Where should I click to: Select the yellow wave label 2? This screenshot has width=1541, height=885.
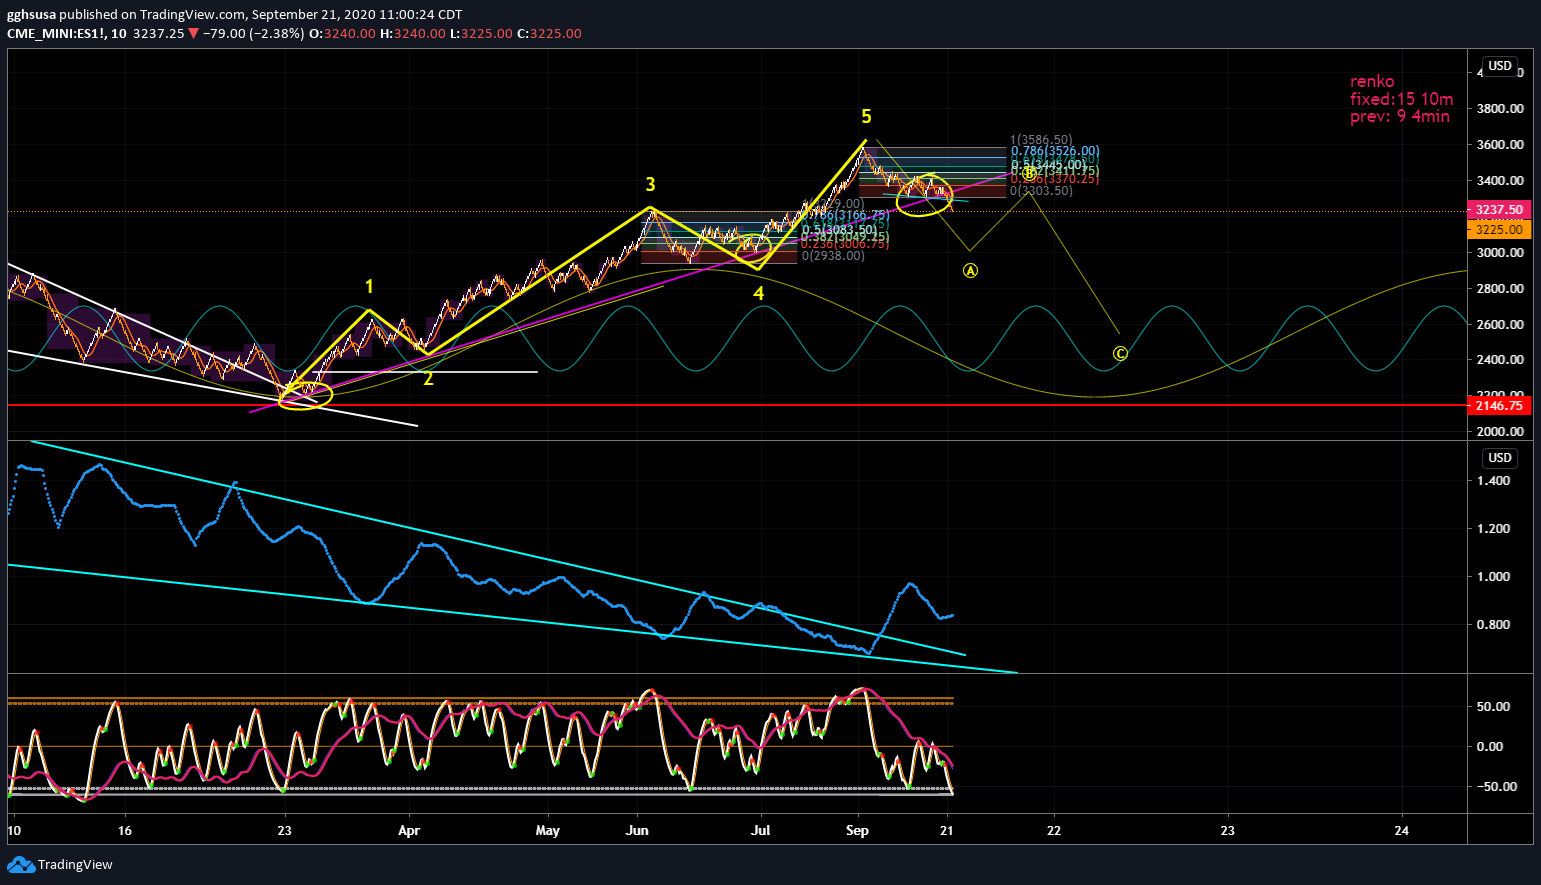[428, 379]
